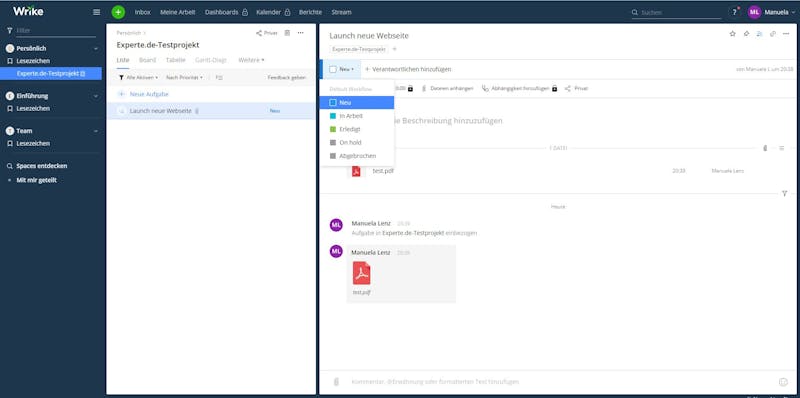Click the plus icon next to Neue Aufgabe

[x=121, y=94]
